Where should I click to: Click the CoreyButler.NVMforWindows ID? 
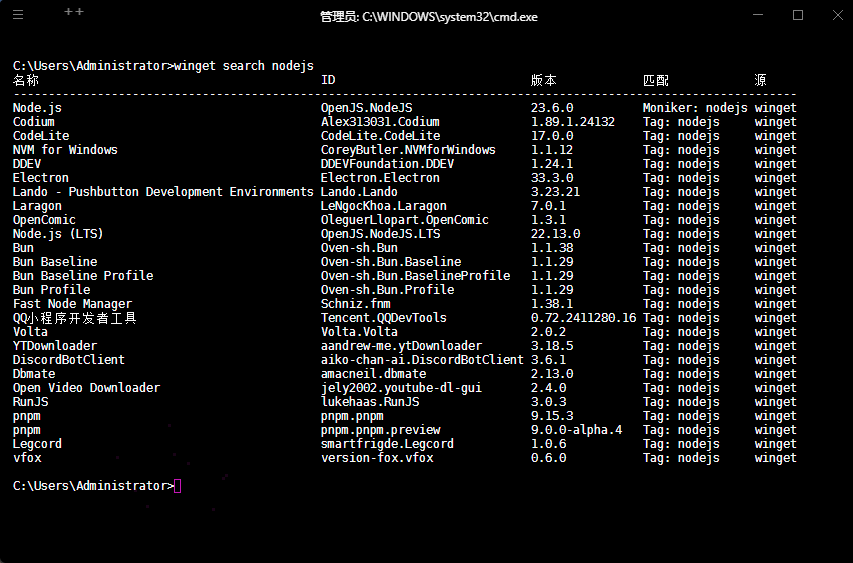point(408,150)
